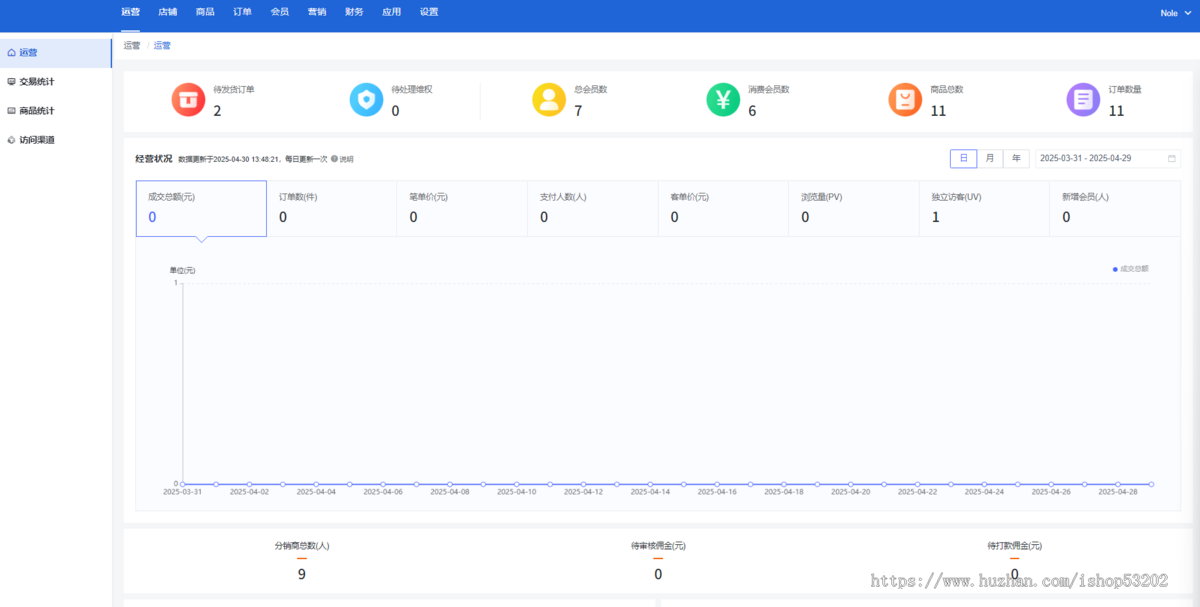Open the calendar icon in date range
The image size is (1200, 607).
pos(1172,159)
